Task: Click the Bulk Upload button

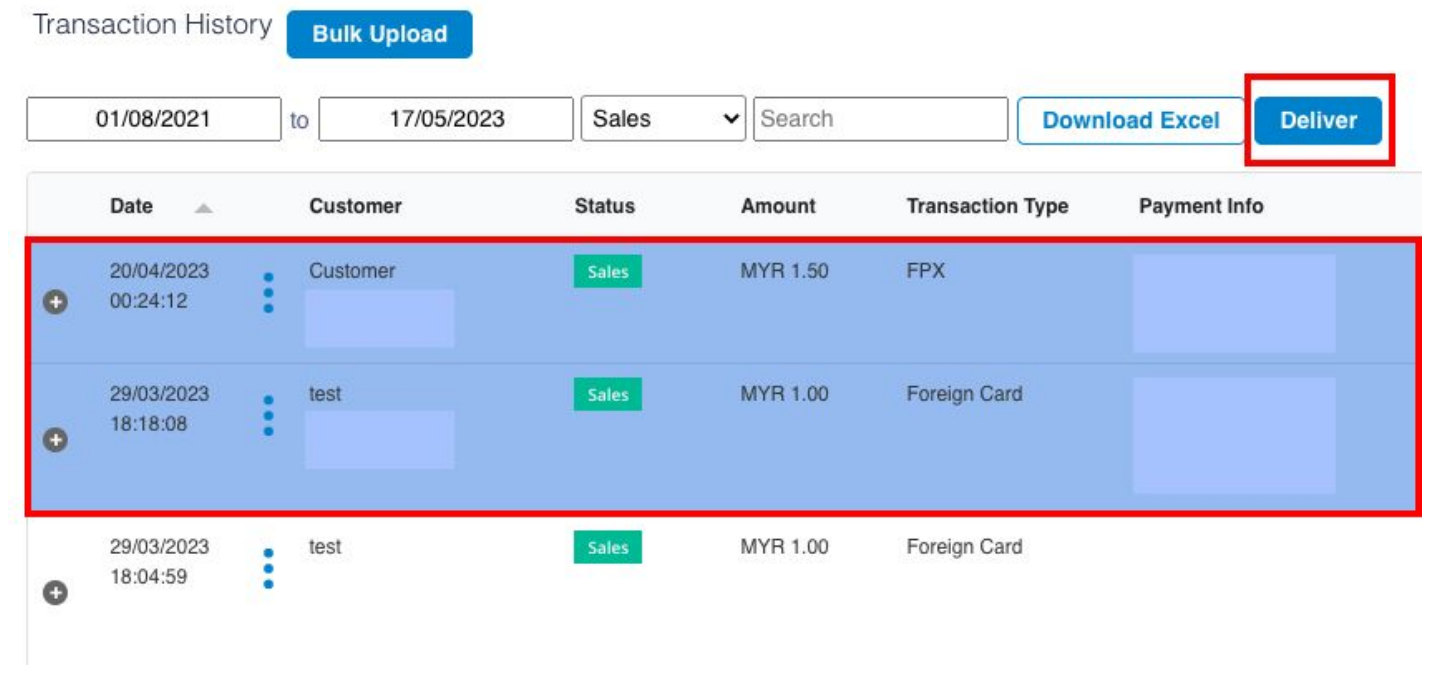Action: point(379,34)
